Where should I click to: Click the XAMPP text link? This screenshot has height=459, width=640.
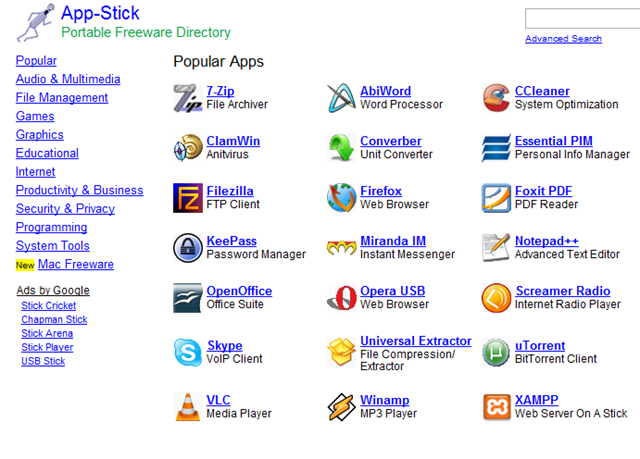[x=536, y=400]
